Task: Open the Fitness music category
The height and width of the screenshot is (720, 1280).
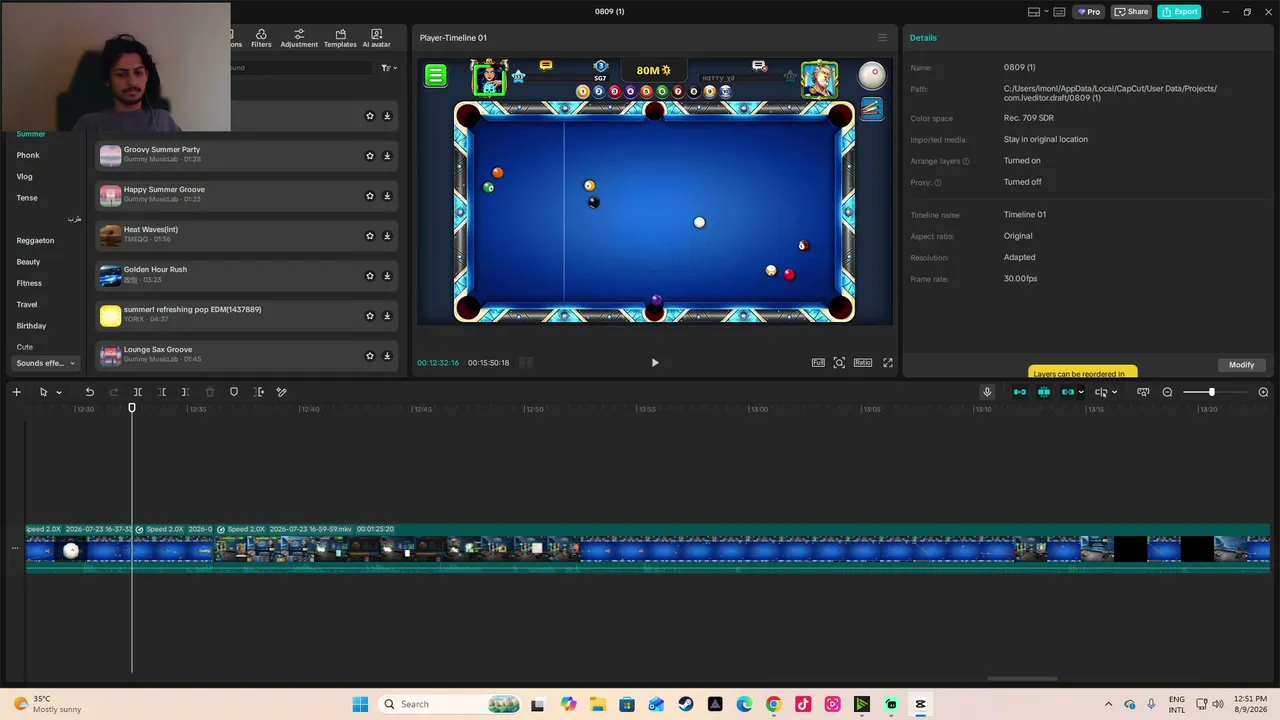Action: (x=29, y=283)
